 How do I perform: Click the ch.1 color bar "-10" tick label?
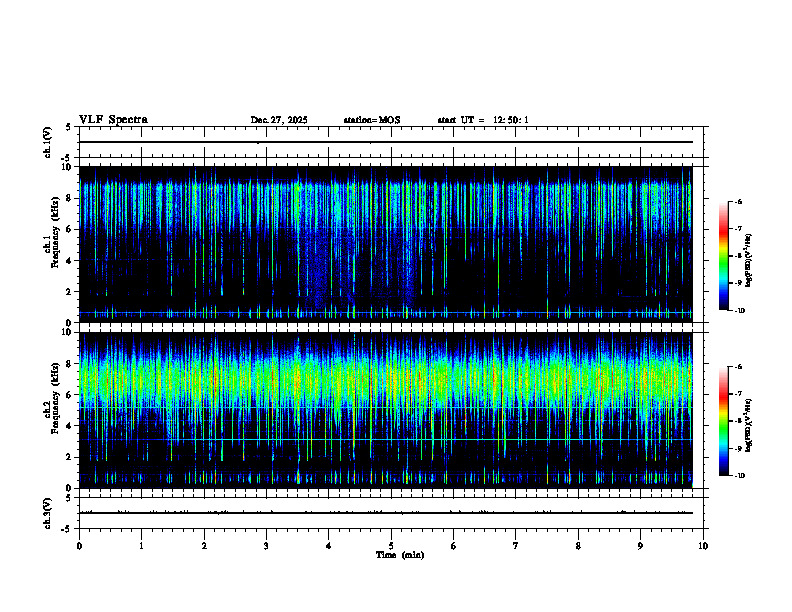coord(739,311)
